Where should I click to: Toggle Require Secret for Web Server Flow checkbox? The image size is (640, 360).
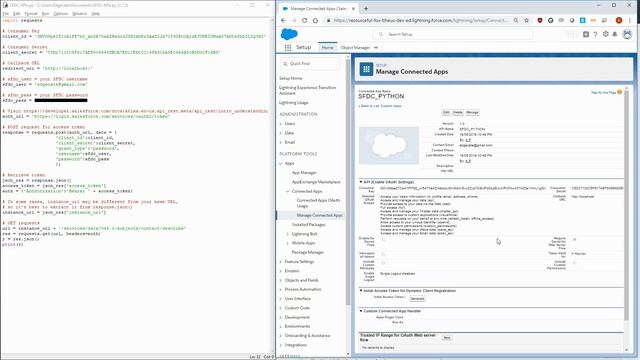tap(574, 240)
